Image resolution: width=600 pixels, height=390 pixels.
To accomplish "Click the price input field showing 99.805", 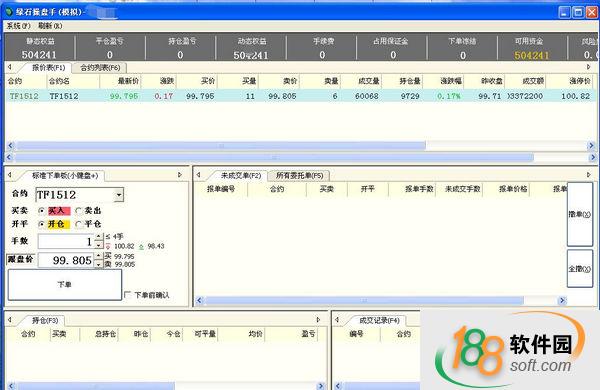I will pyautogui.click(x=66, y=260).
